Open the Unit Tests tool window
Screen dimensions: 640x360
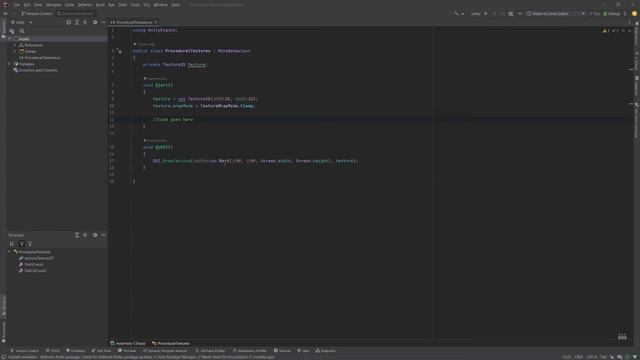coord(102,351)
